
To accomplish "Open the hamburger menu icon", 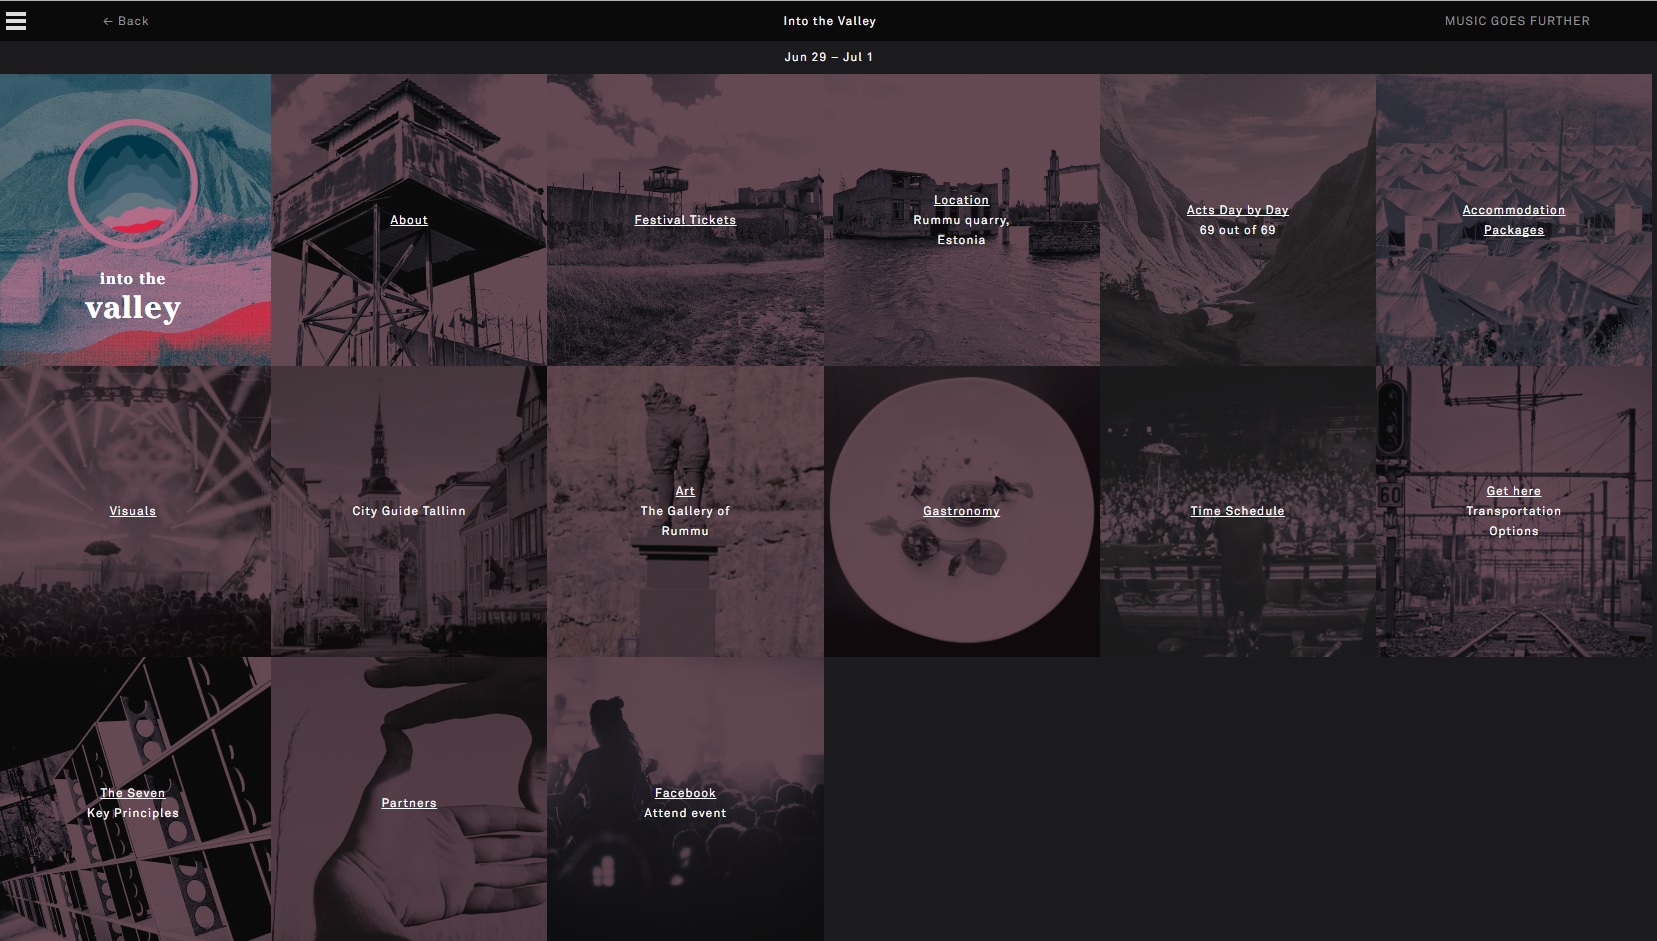I will click(x=16, y=21).
